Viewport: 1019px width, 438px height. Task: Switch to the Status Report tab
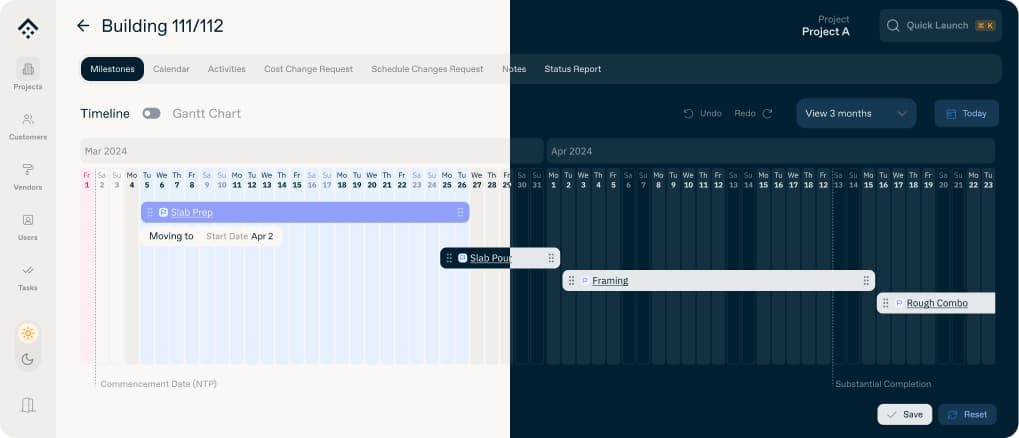[572, 69]
